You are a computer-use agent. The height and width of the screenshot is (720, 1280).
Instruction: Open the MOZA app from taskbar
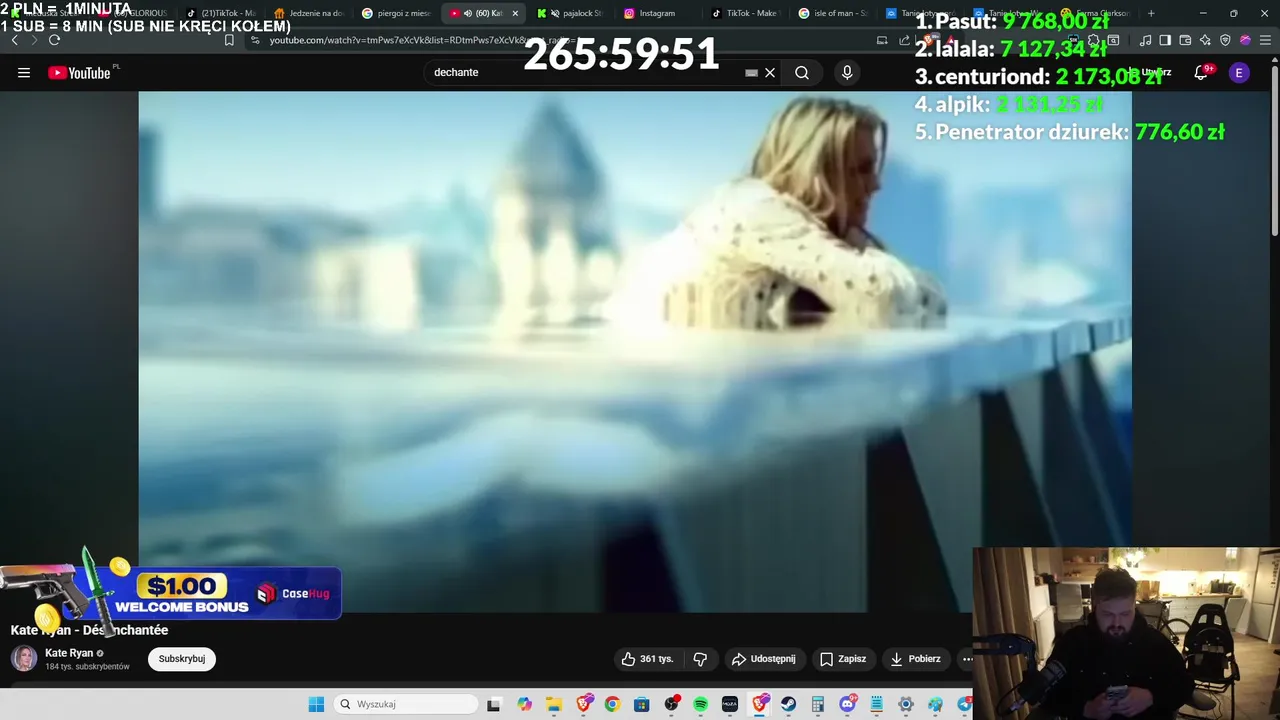(x=730, y=705)
